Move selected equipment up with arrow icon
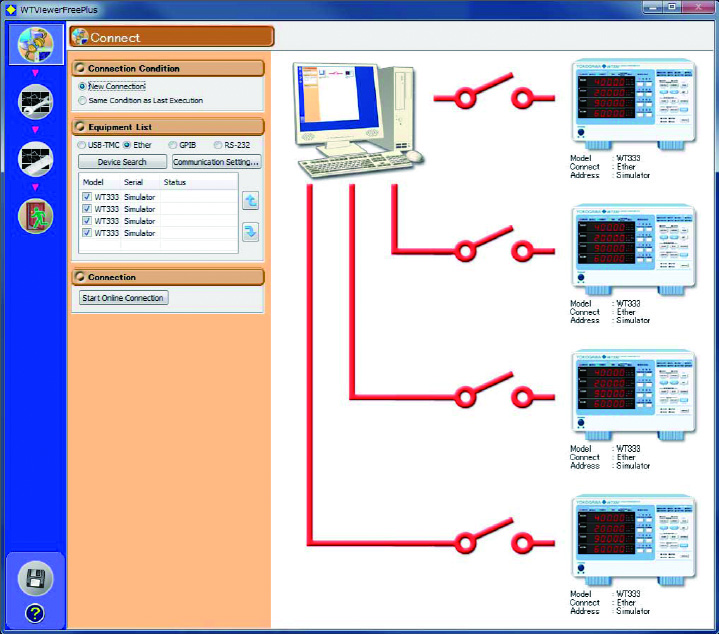Viewport: 719px width, 634px height. (250, 201)
